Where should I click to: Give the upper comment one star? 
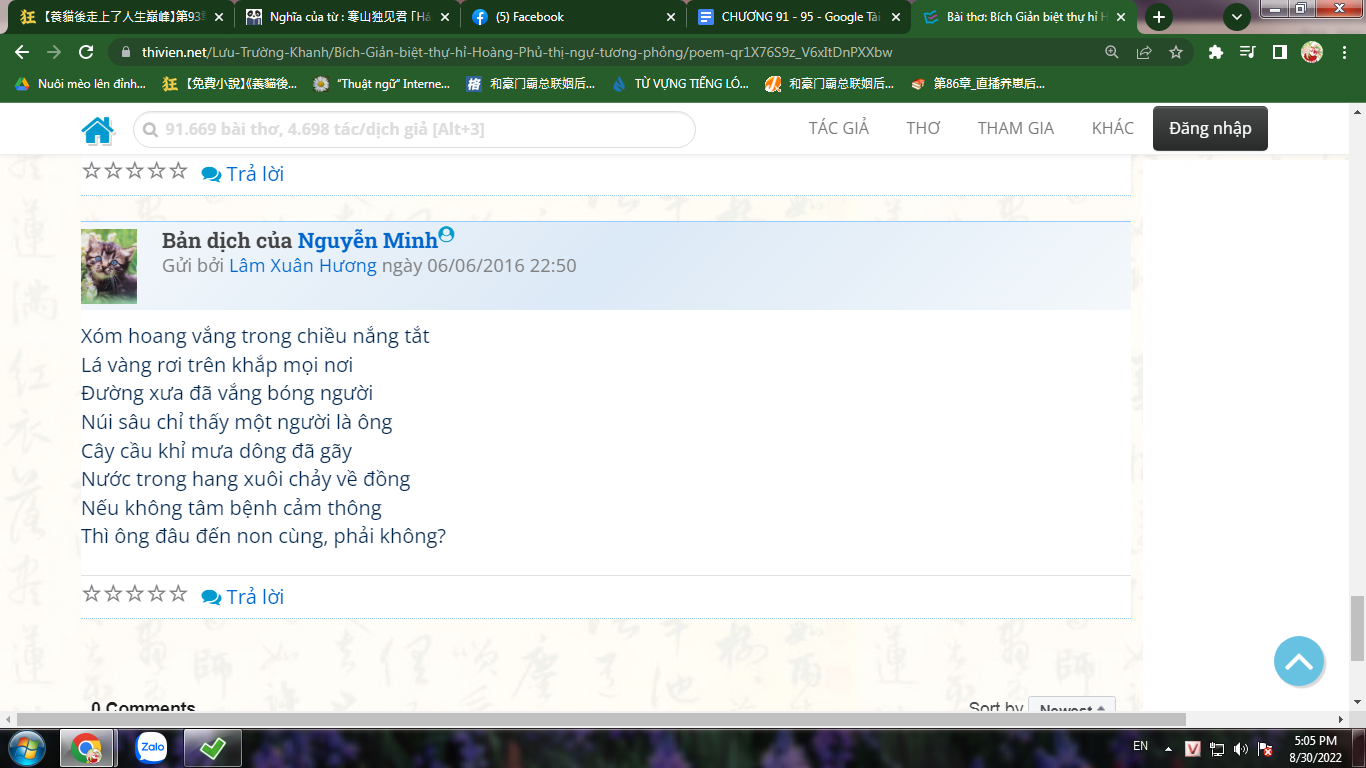(91, 171)
